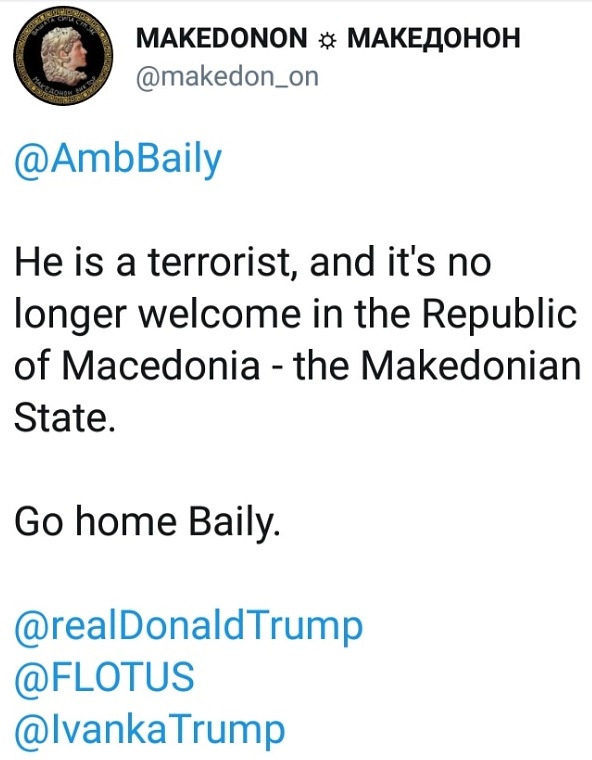Click the word "longer" in the tweet body
Image resolution: width=592 pixels, height=760 pixels.
[72, 317]
